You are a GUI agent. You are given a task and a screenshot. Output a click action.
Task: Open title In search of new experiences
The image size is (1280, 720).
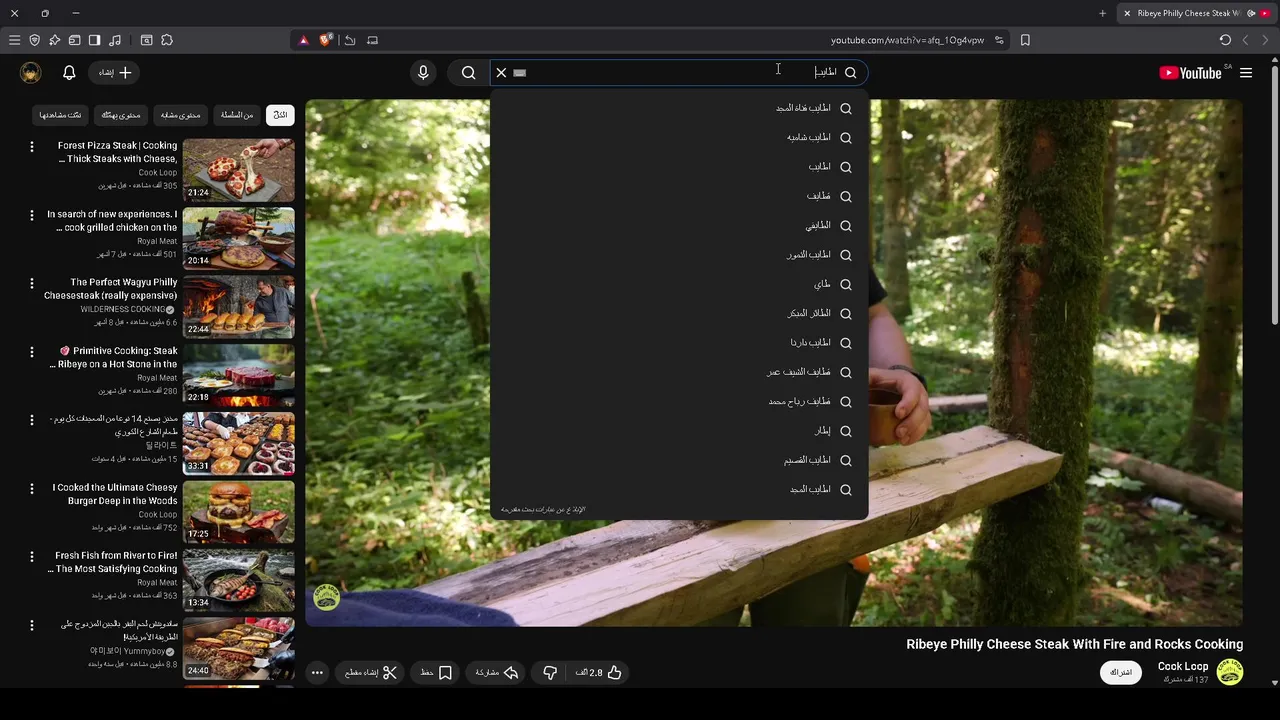click(x=112, y=221)
